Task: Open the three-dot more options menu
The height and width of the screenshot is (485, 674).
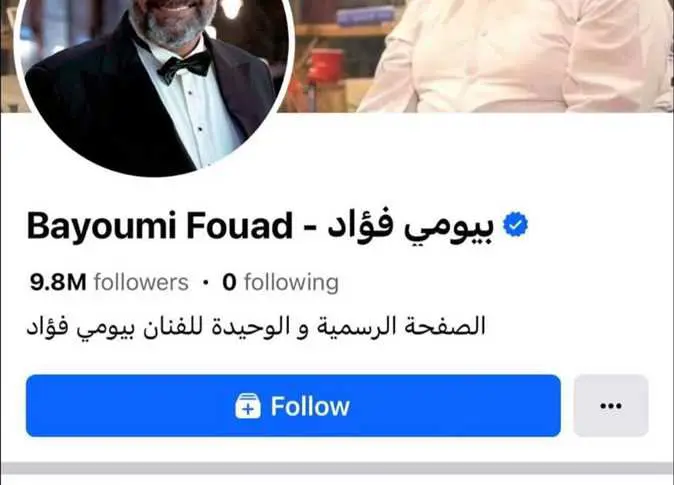Action: coord(611,405)
